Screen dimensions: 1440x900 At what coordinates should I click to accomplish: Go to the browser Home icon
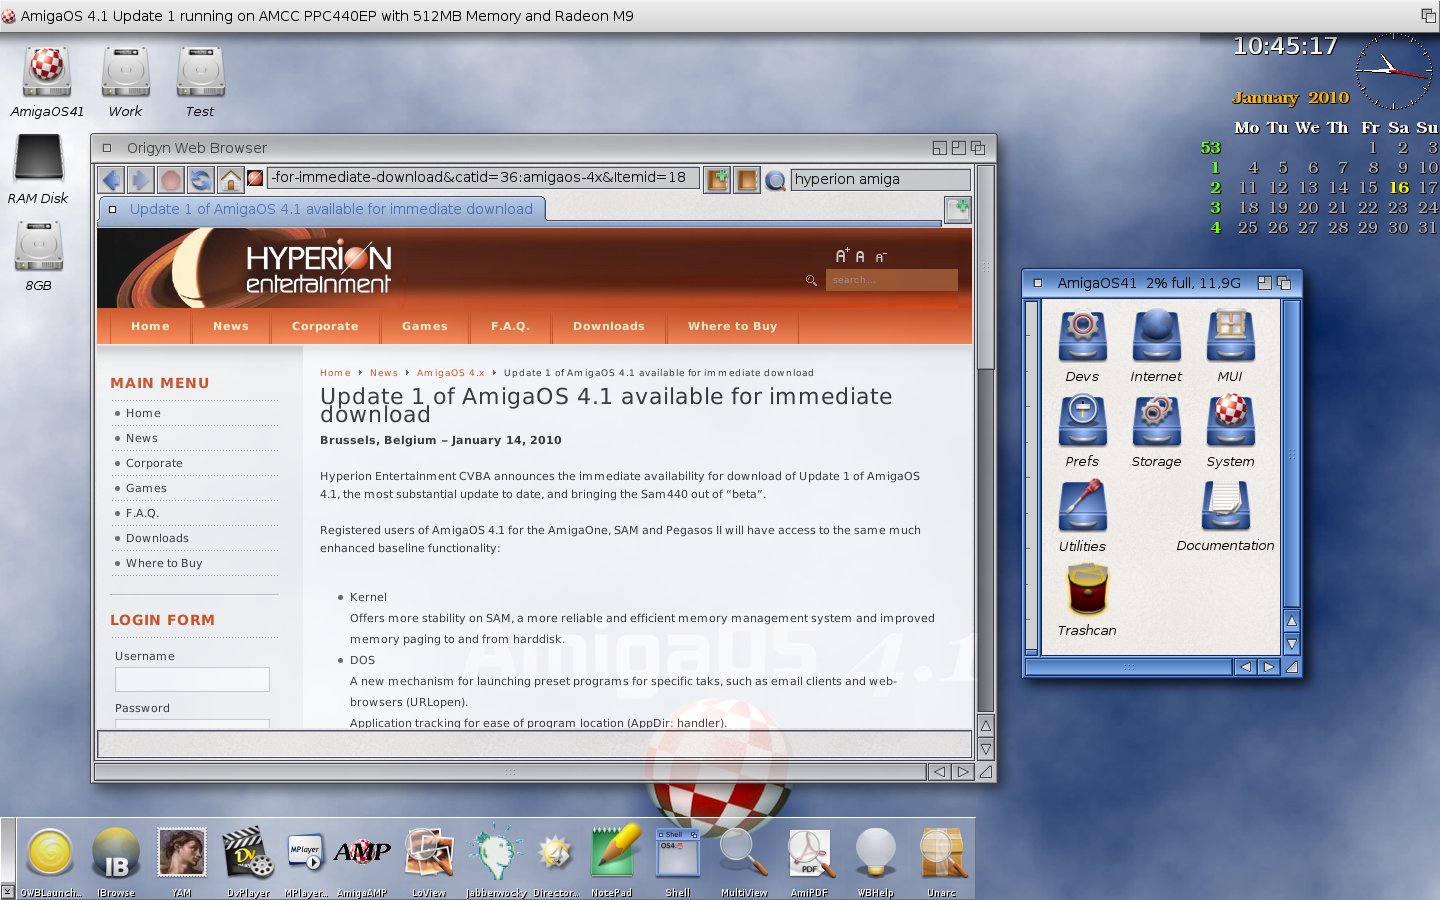[x=230, y=180]
